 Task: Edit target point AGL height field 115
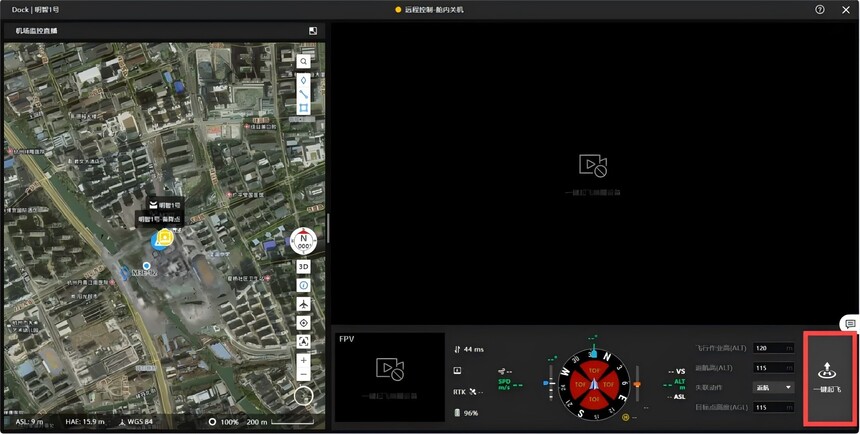pos(773,407)
